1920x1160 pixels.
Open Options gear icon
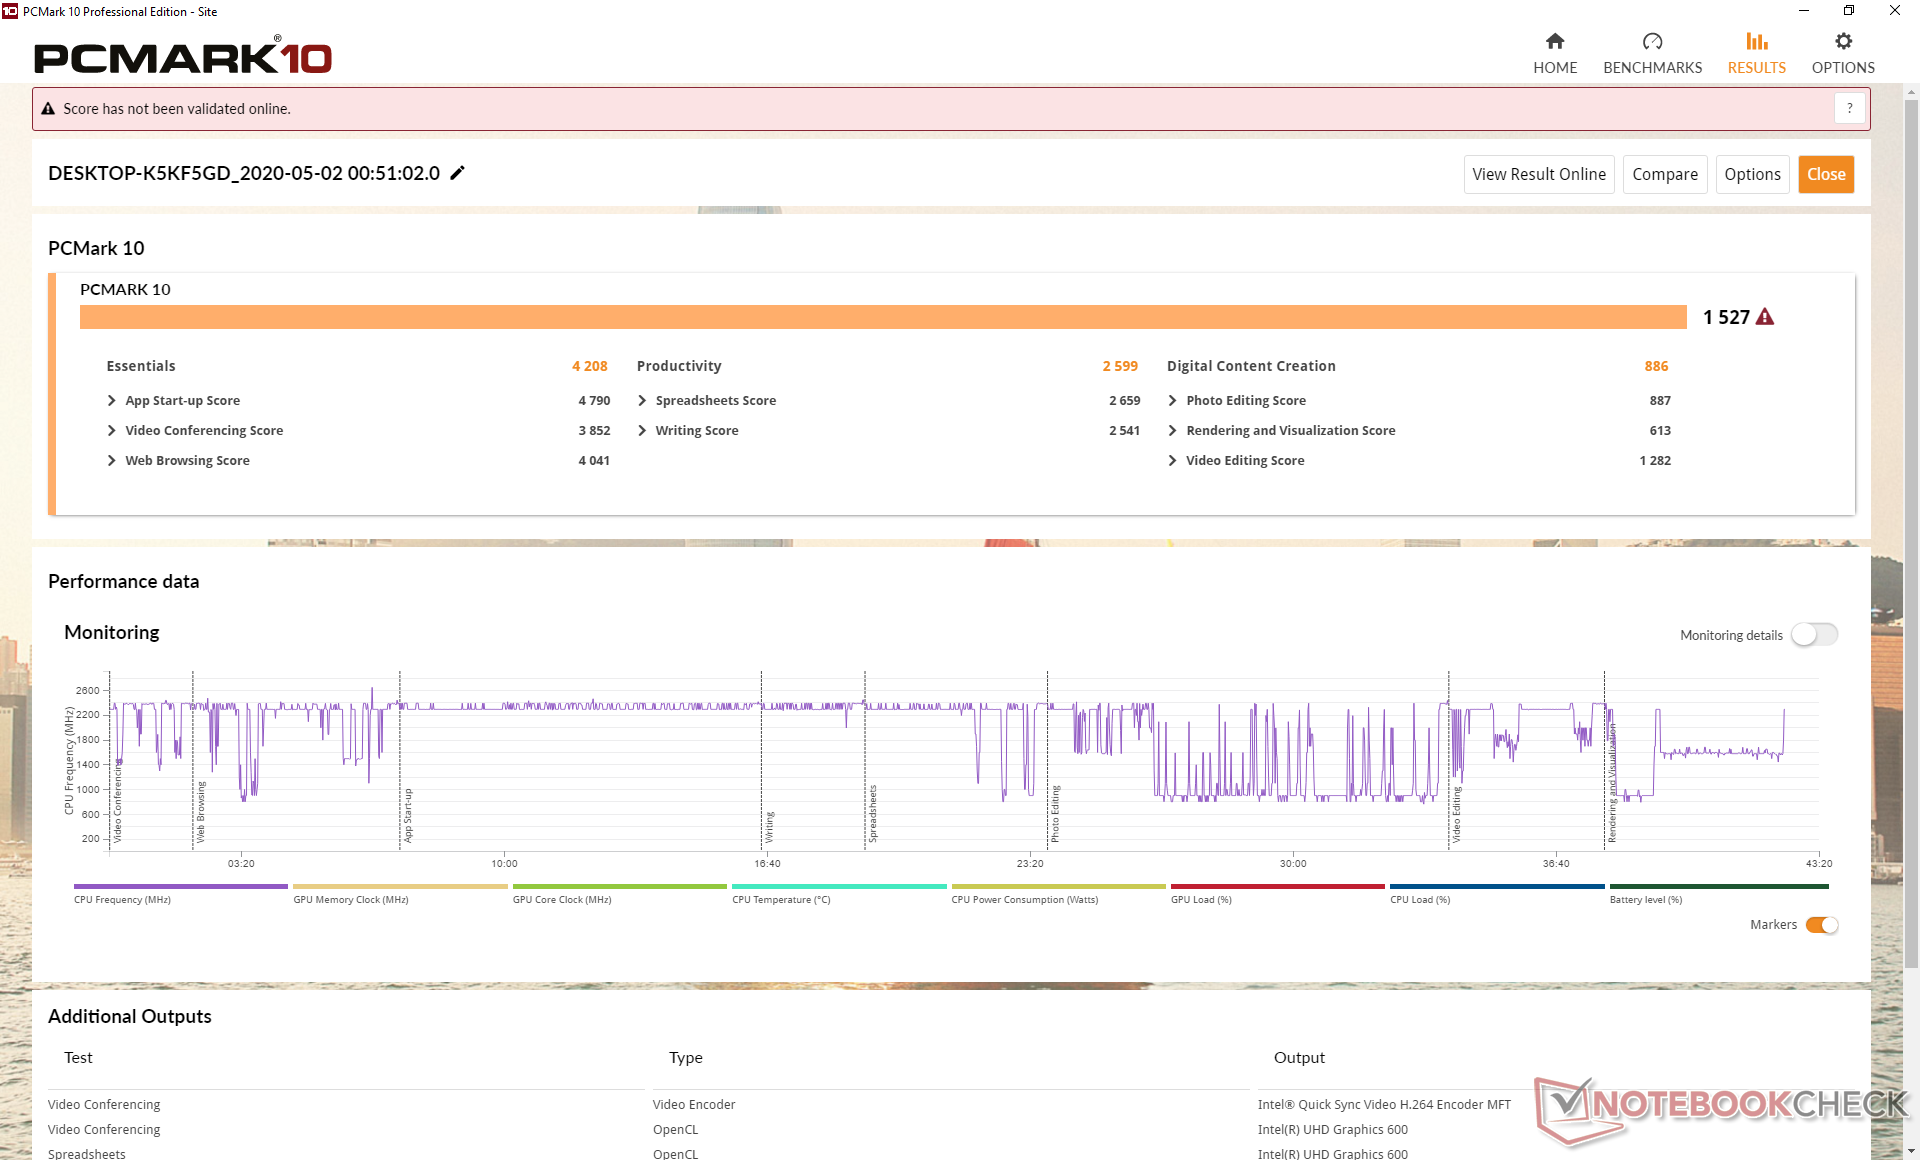click(1843, 42)
